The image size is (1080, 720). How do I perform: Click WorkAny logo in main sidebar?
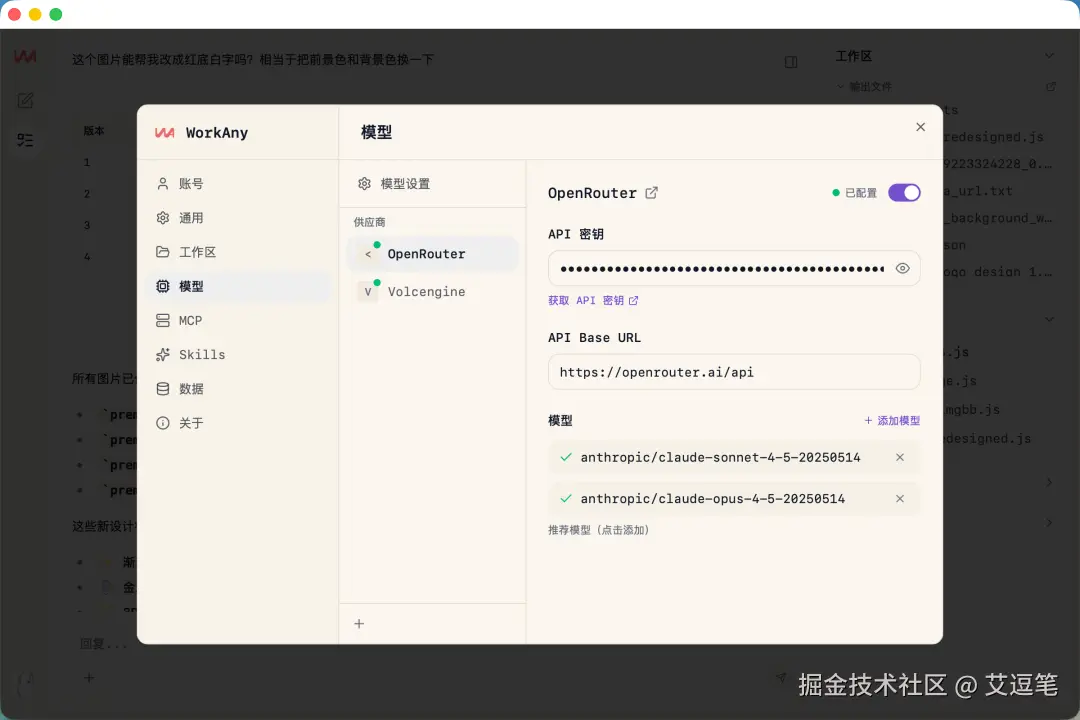point(25,56)
